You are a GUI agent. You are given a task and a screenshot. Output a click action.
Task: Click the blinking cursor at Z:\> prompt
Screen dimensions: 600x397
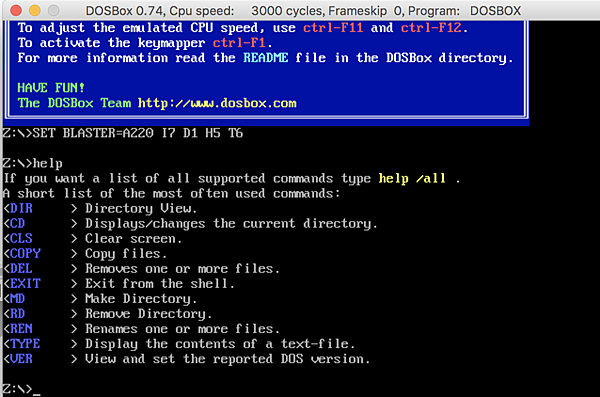pos(36,394)
